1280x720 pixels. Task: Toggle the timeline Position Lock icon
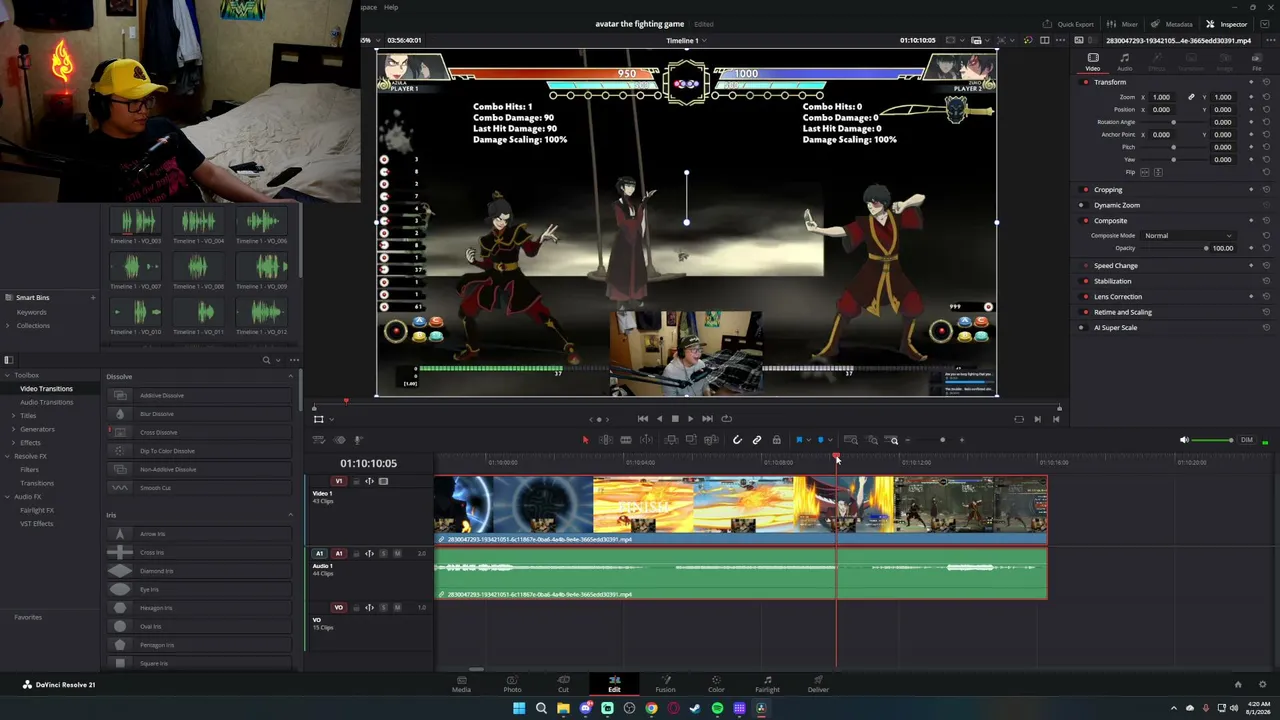pos(776,440)
